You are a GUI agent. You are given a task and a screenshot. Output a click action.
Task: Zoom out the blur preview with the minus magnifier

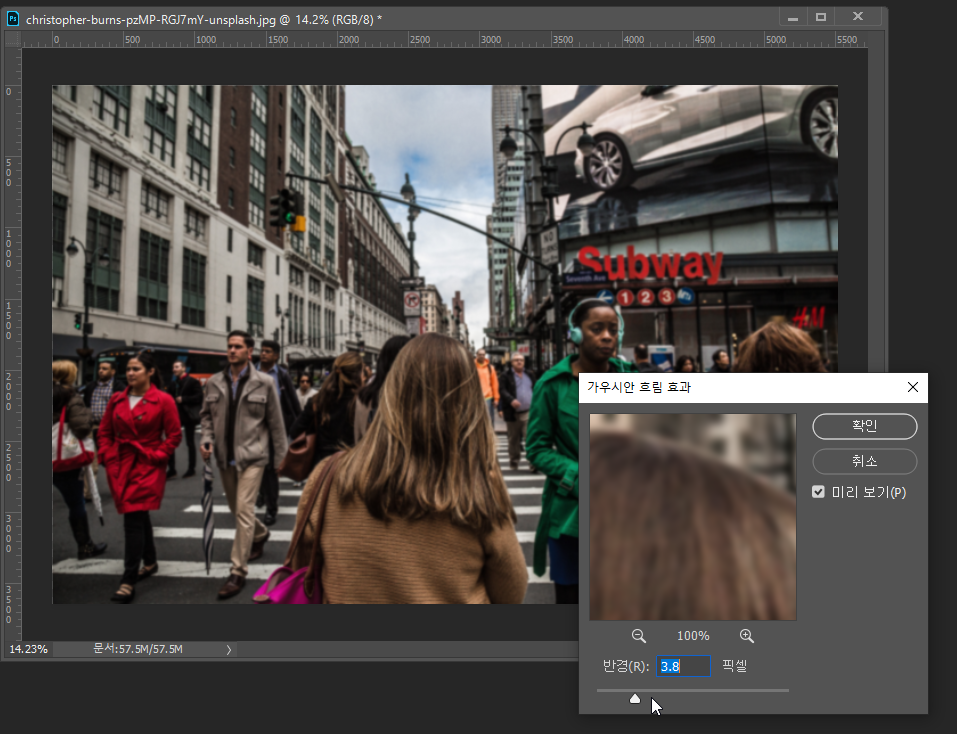[639, 636]
